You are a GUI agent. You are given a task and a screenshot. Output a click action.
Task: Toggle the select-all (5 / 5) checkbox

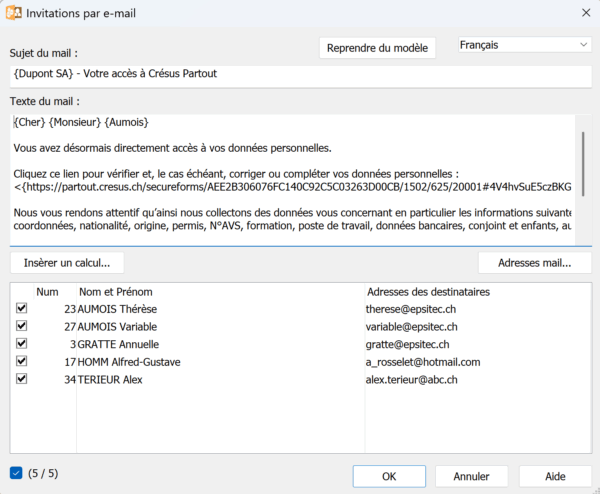click(x=16, y=473)
